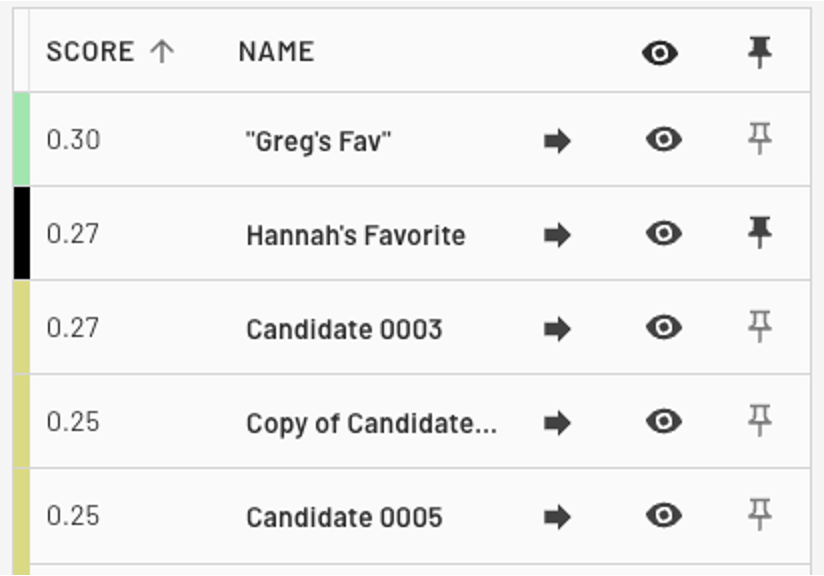The width and height of the screenshot is (824, 576).
Task: Open the arrow for Candidate 0005 row
Action: [x=557, y=517]
